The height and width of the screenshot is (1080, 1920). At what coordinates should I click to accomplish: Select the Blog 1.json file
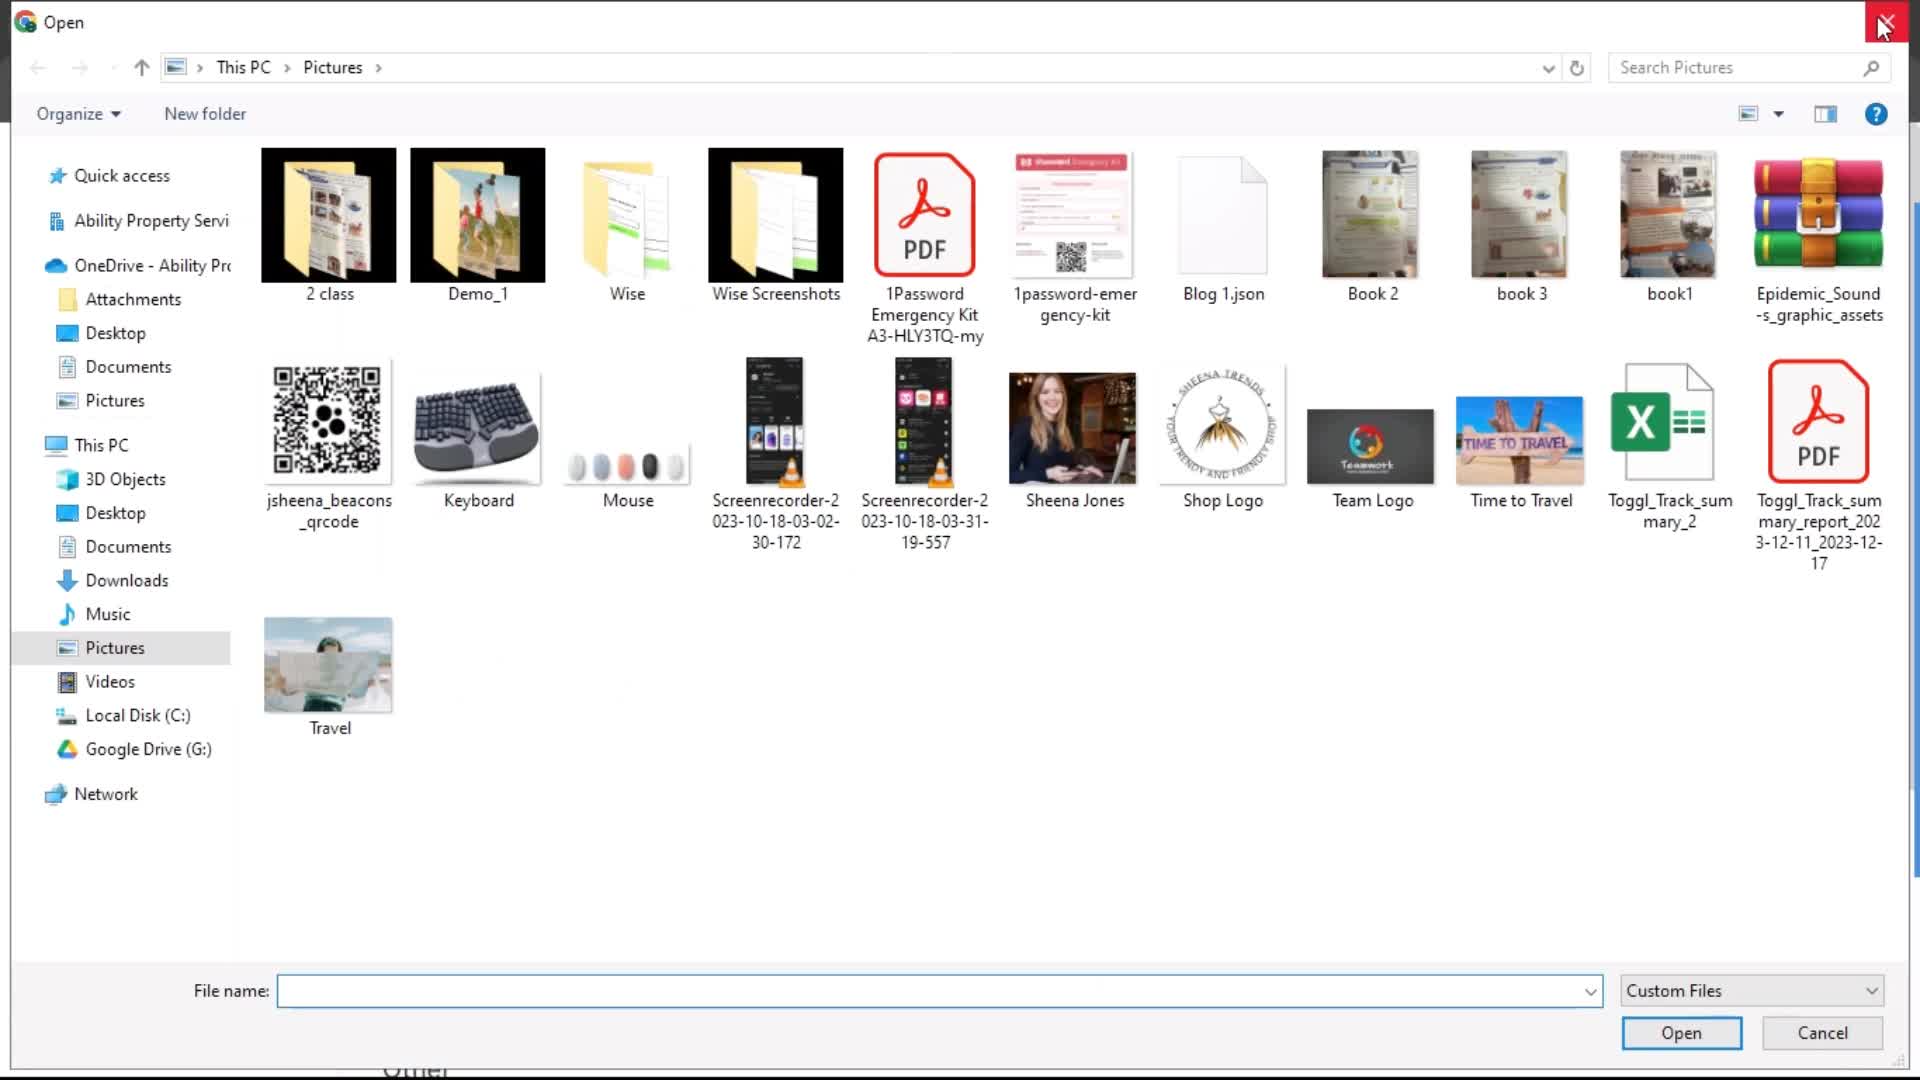[1223, 227]
